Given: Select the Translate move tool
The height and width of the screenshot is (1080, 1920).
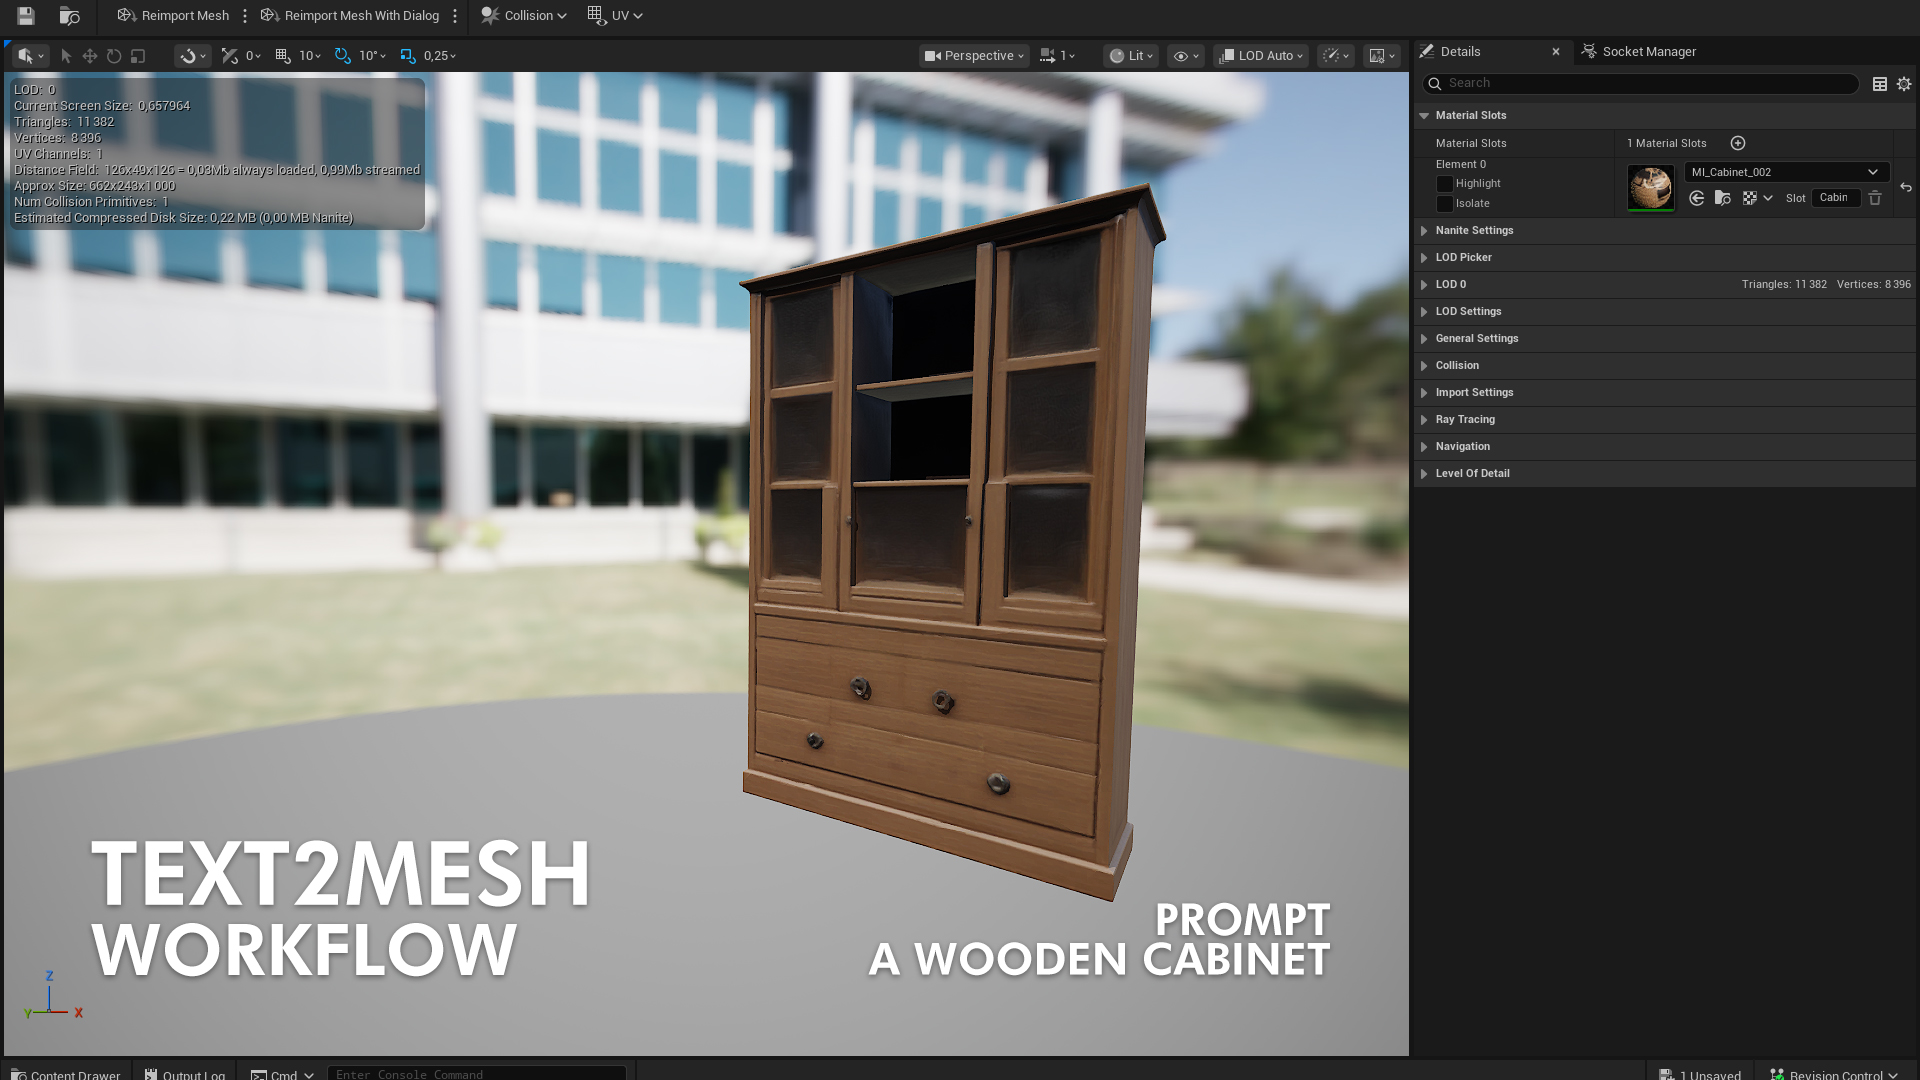Looking at the screenshot, I should point(90,56).
